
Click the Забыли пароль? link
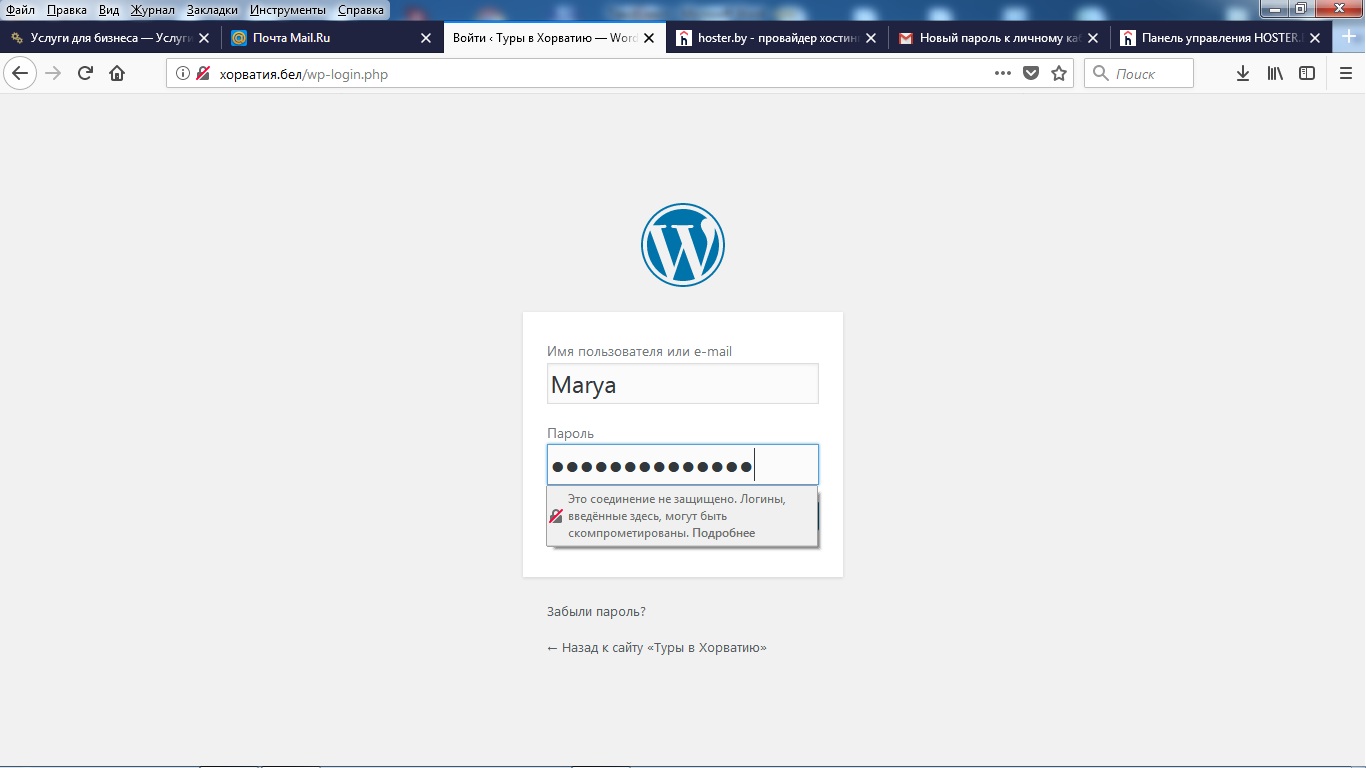point(596,612)
